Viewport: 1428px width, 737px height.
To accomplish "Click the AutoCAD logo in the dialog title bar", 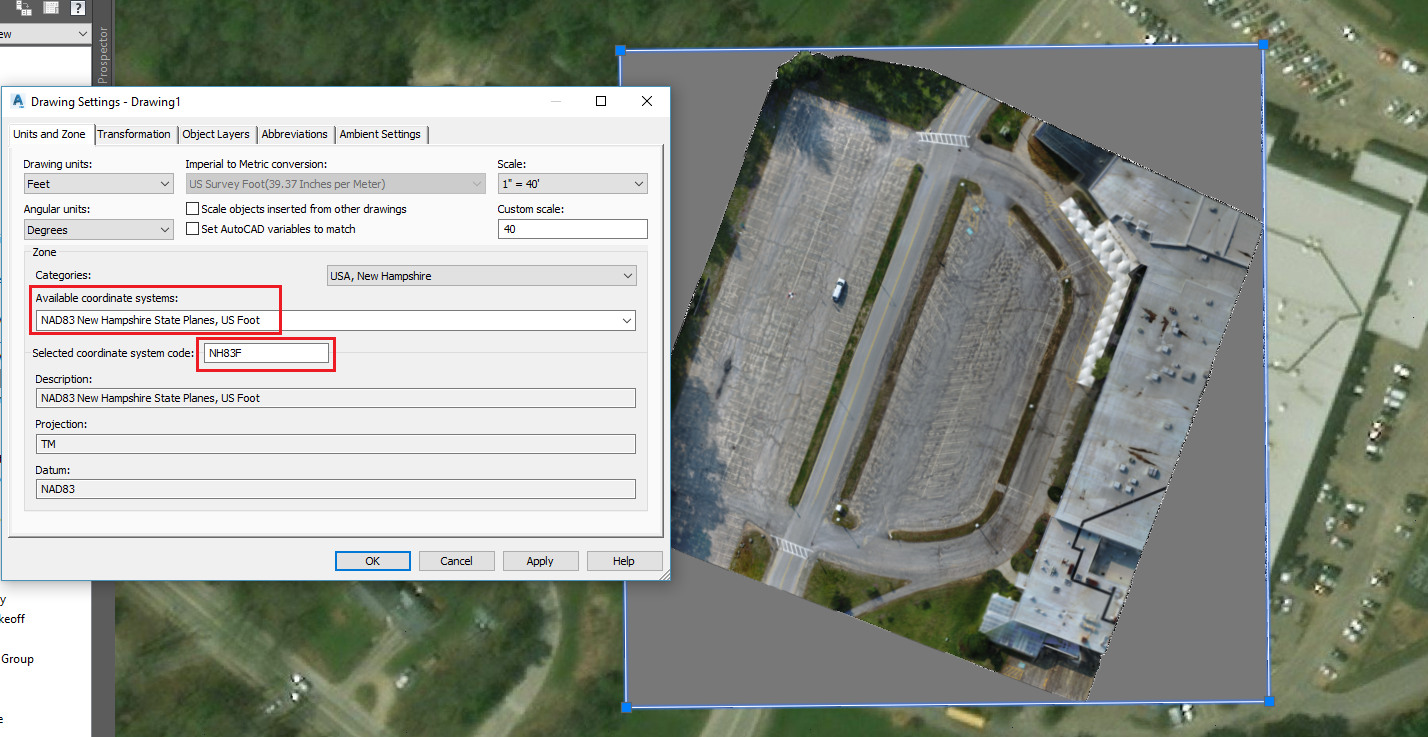I will tap(17, 101).
